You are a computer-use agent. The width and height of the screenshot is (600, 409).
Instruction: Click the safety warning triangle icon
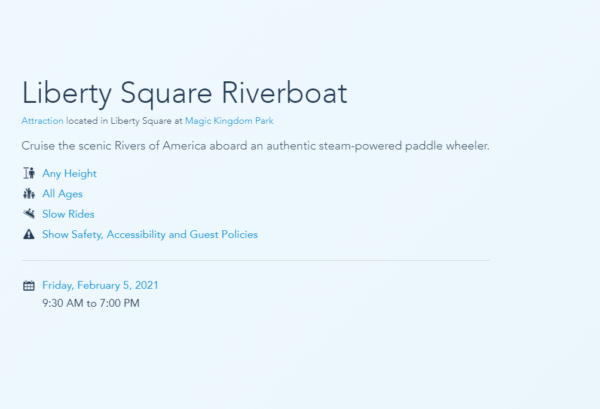[28, 235]
